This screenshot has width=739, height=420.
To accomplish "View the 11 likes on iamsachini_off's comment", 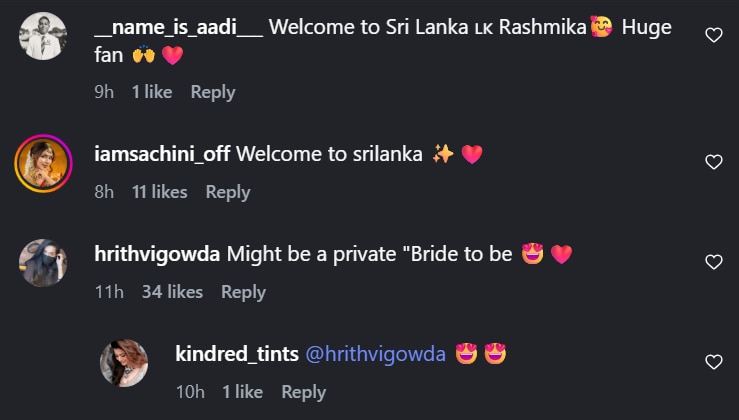I will click(x=159, y=191).
